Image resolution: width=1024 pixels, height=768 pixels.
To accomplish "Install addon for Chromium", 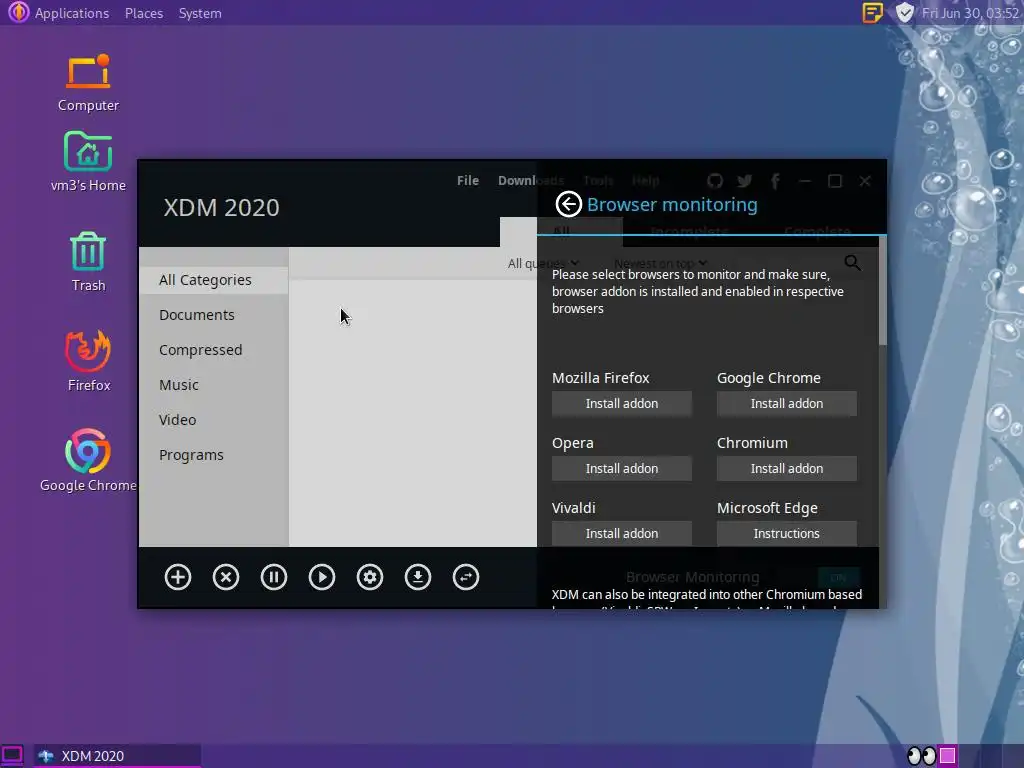I will click(x=786, y=468).
